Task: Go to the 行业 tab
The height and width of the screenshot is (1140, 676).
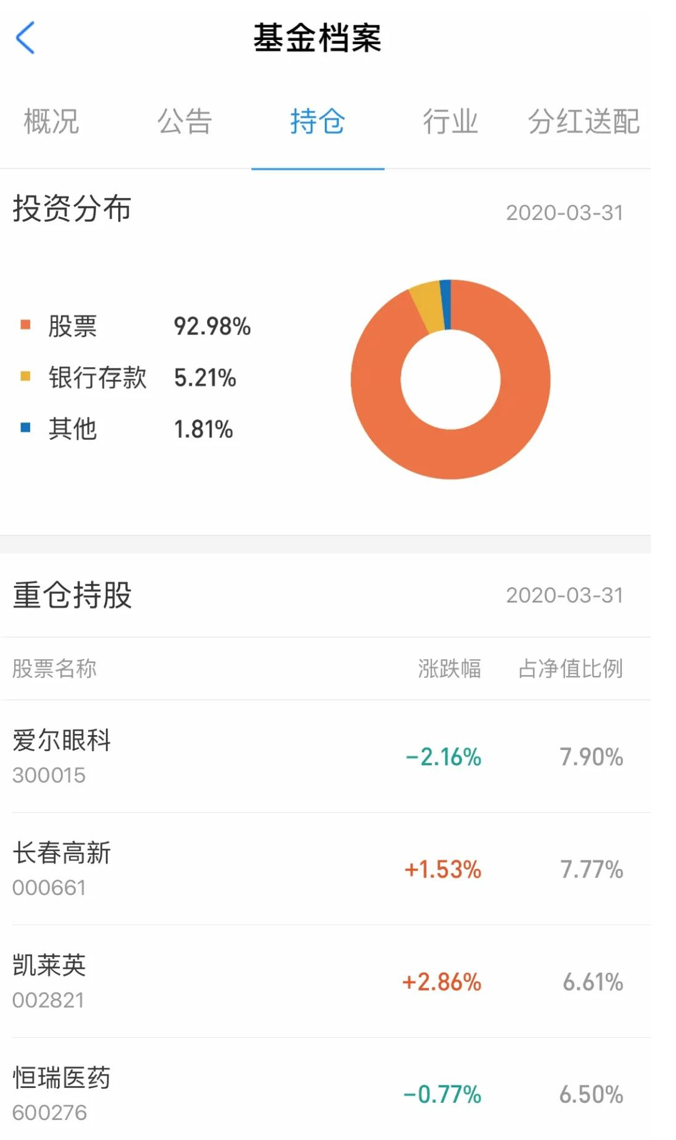Action: (x=451, y=121)
